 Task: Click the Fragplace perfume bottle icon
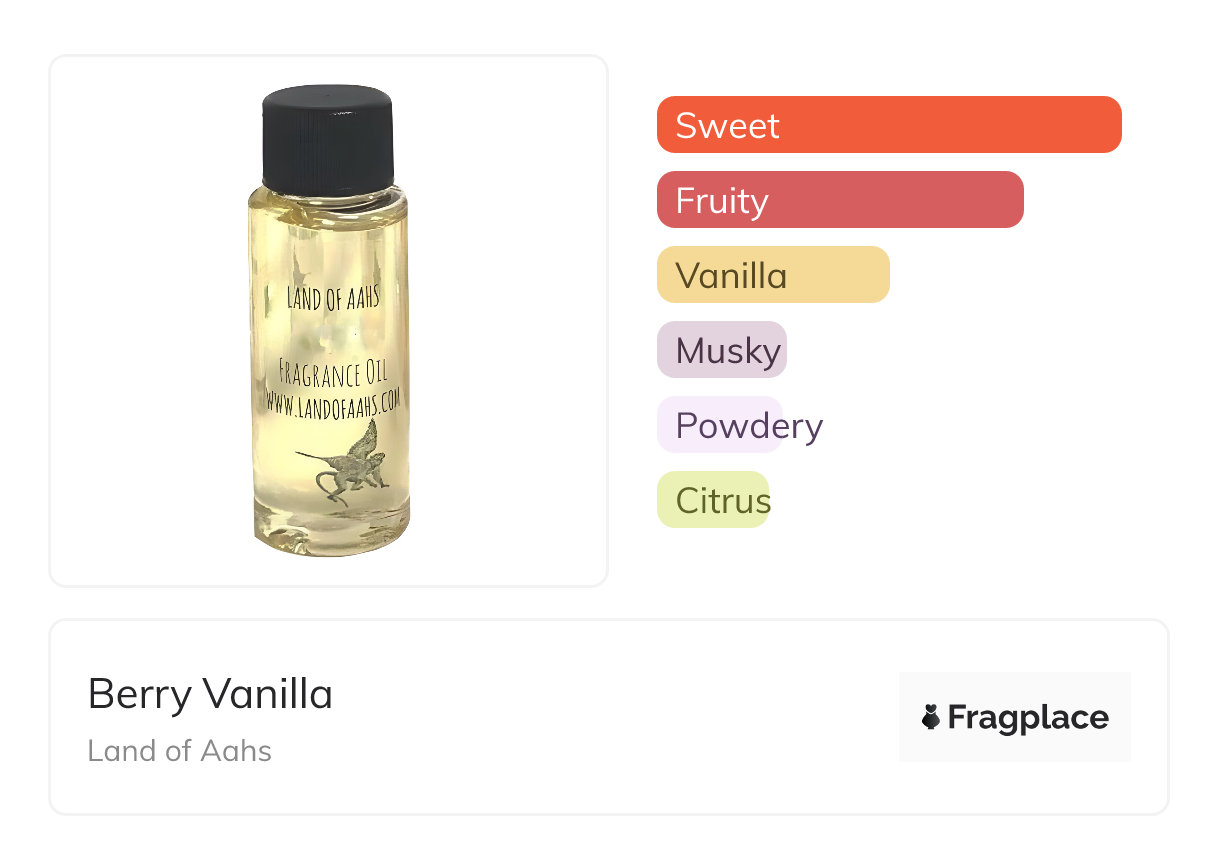click(931, 717)
